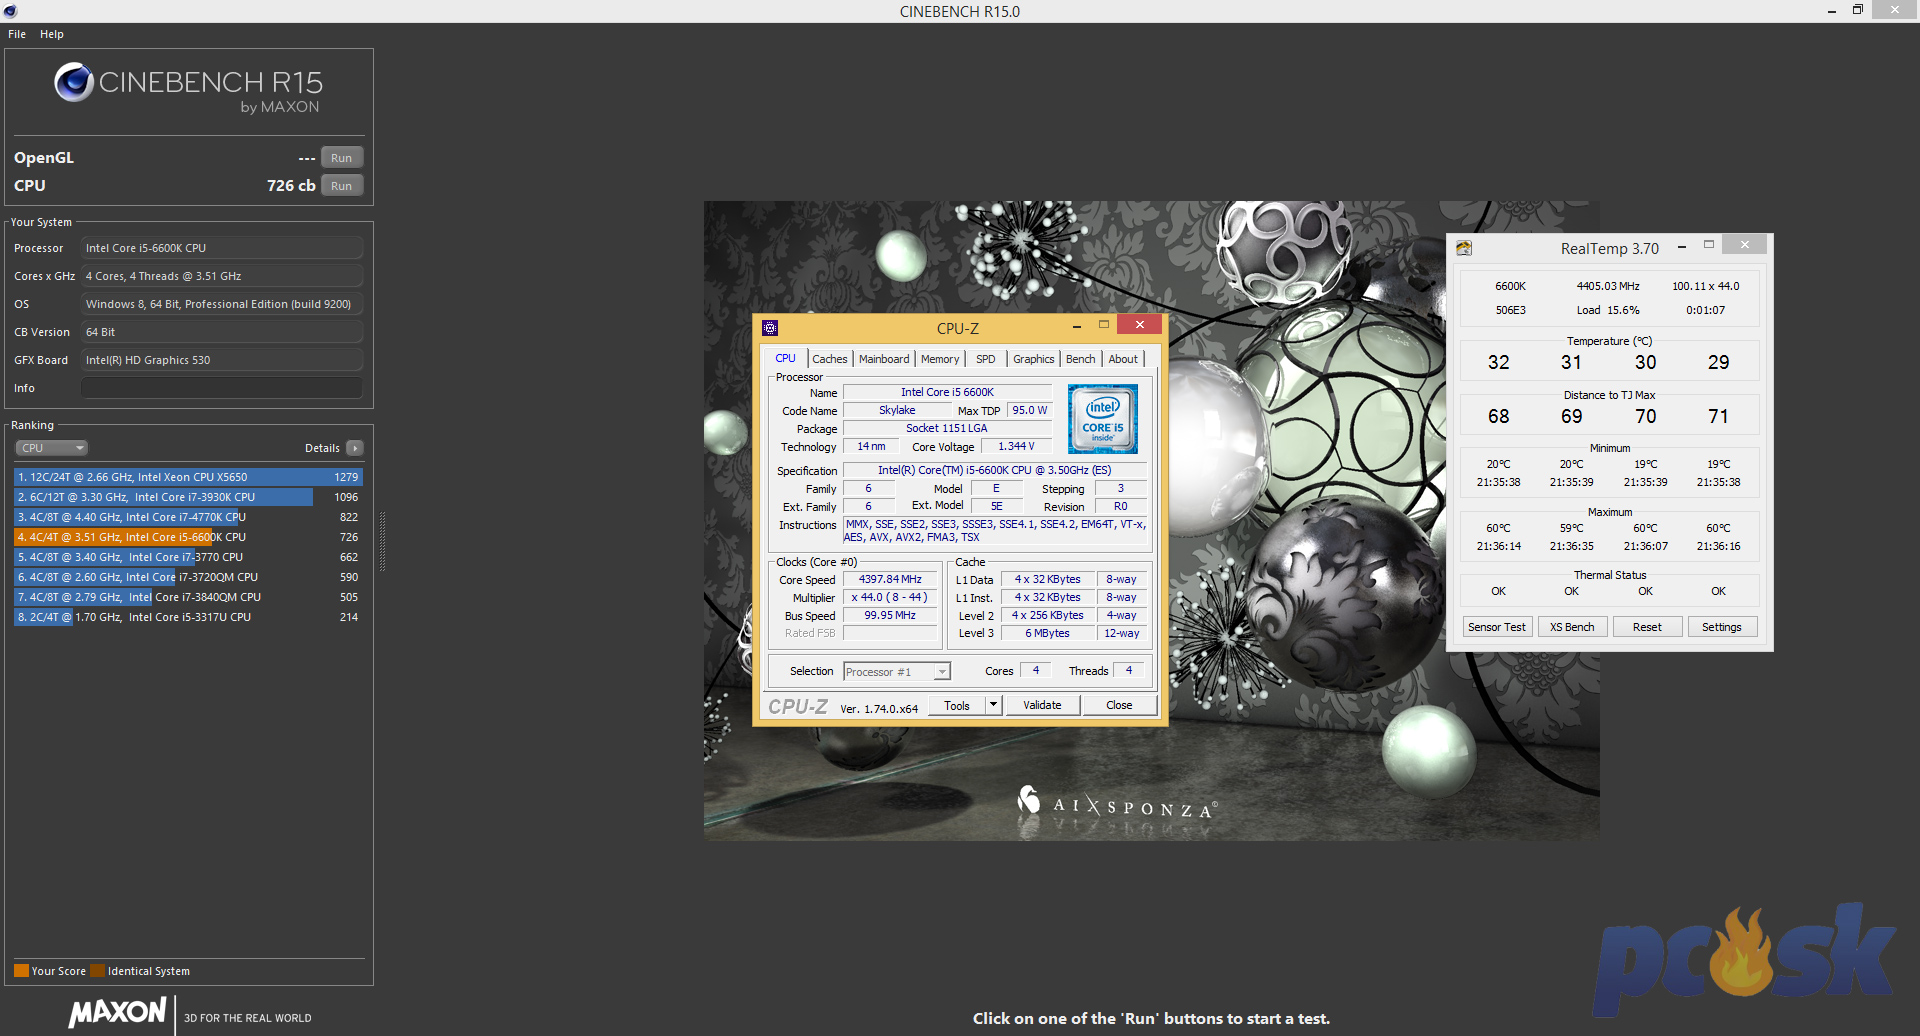This screenshot has width=1920, height=1036.
Task: Select the Core i7-4770K ranking entry
Action: click(188, 517)
